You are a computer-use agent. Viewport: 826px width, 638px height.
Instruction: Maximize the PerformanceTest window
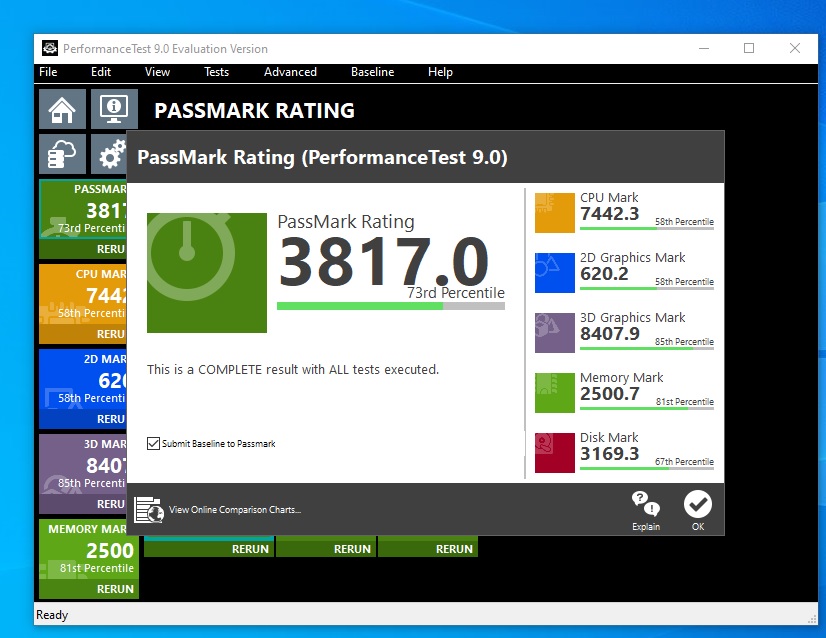click(749, 48)
